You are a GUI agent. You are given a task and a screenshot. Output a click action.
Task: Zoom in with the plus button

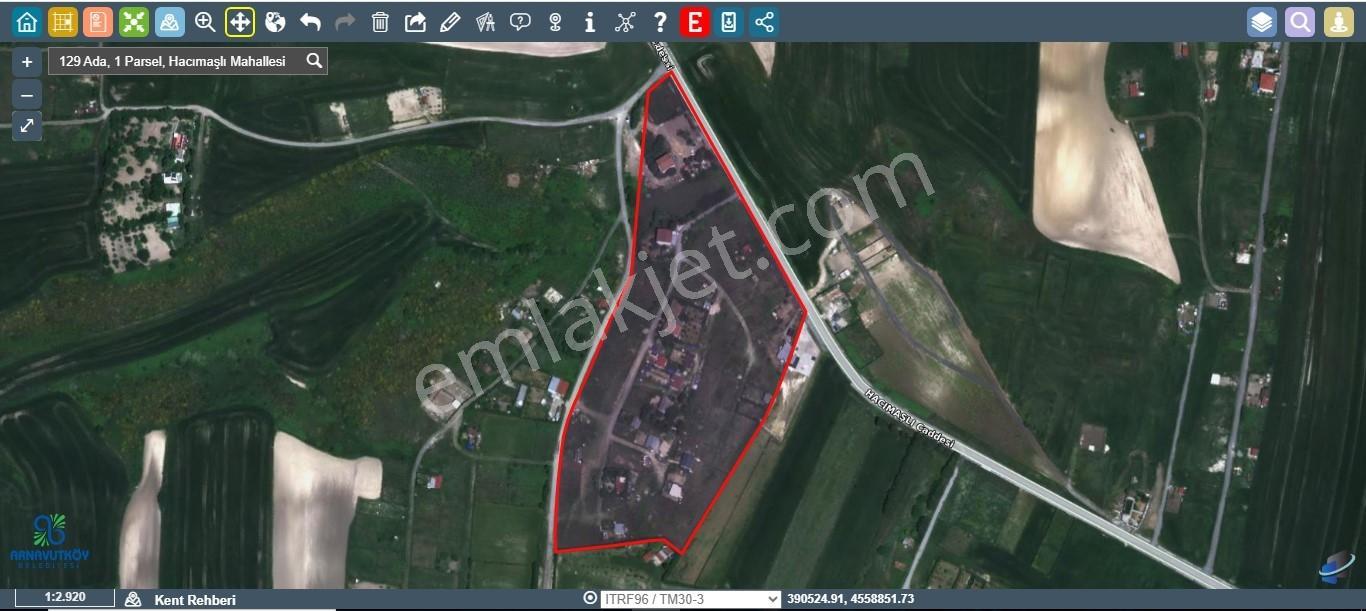click(x=27, y=61)
